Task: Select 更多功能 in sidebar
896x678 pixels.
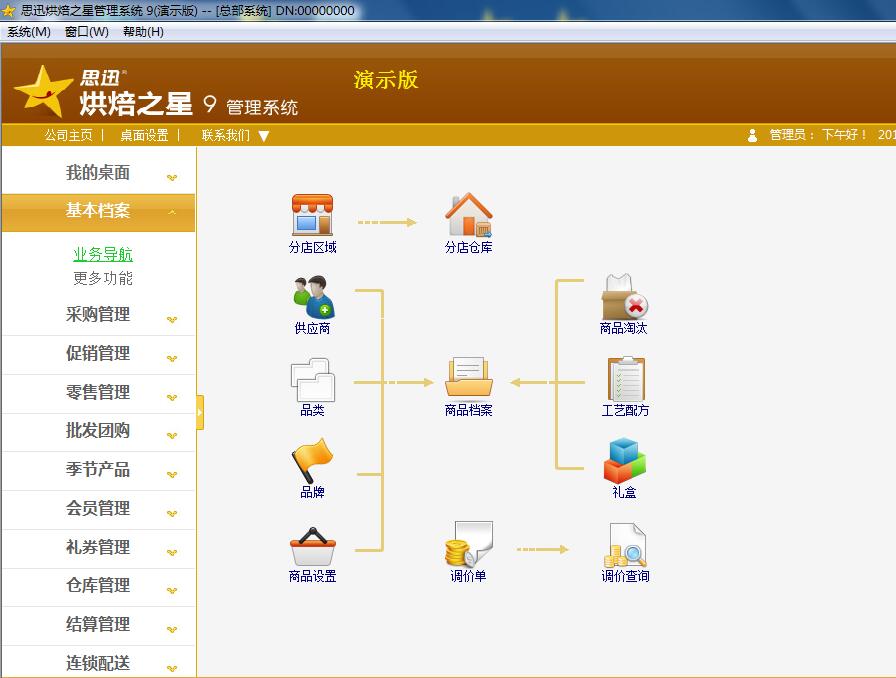Action: (103, 278)
